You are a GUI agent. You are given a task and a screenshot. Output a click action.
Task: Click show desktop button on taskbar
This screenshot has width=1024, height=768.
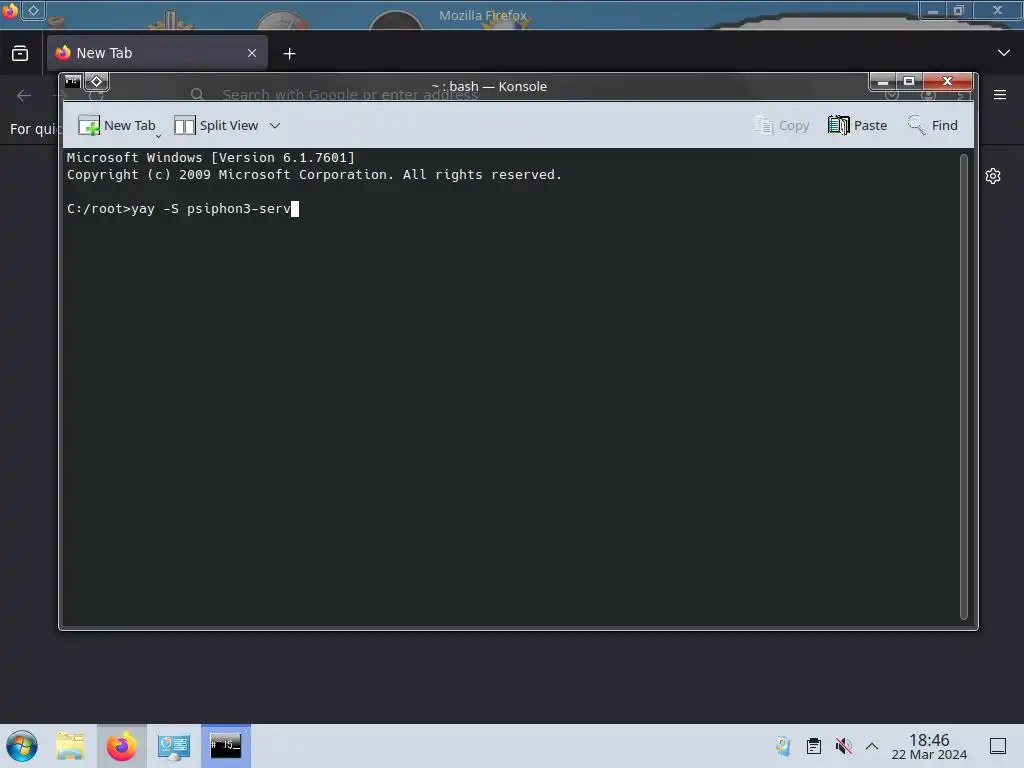(998, 746)
